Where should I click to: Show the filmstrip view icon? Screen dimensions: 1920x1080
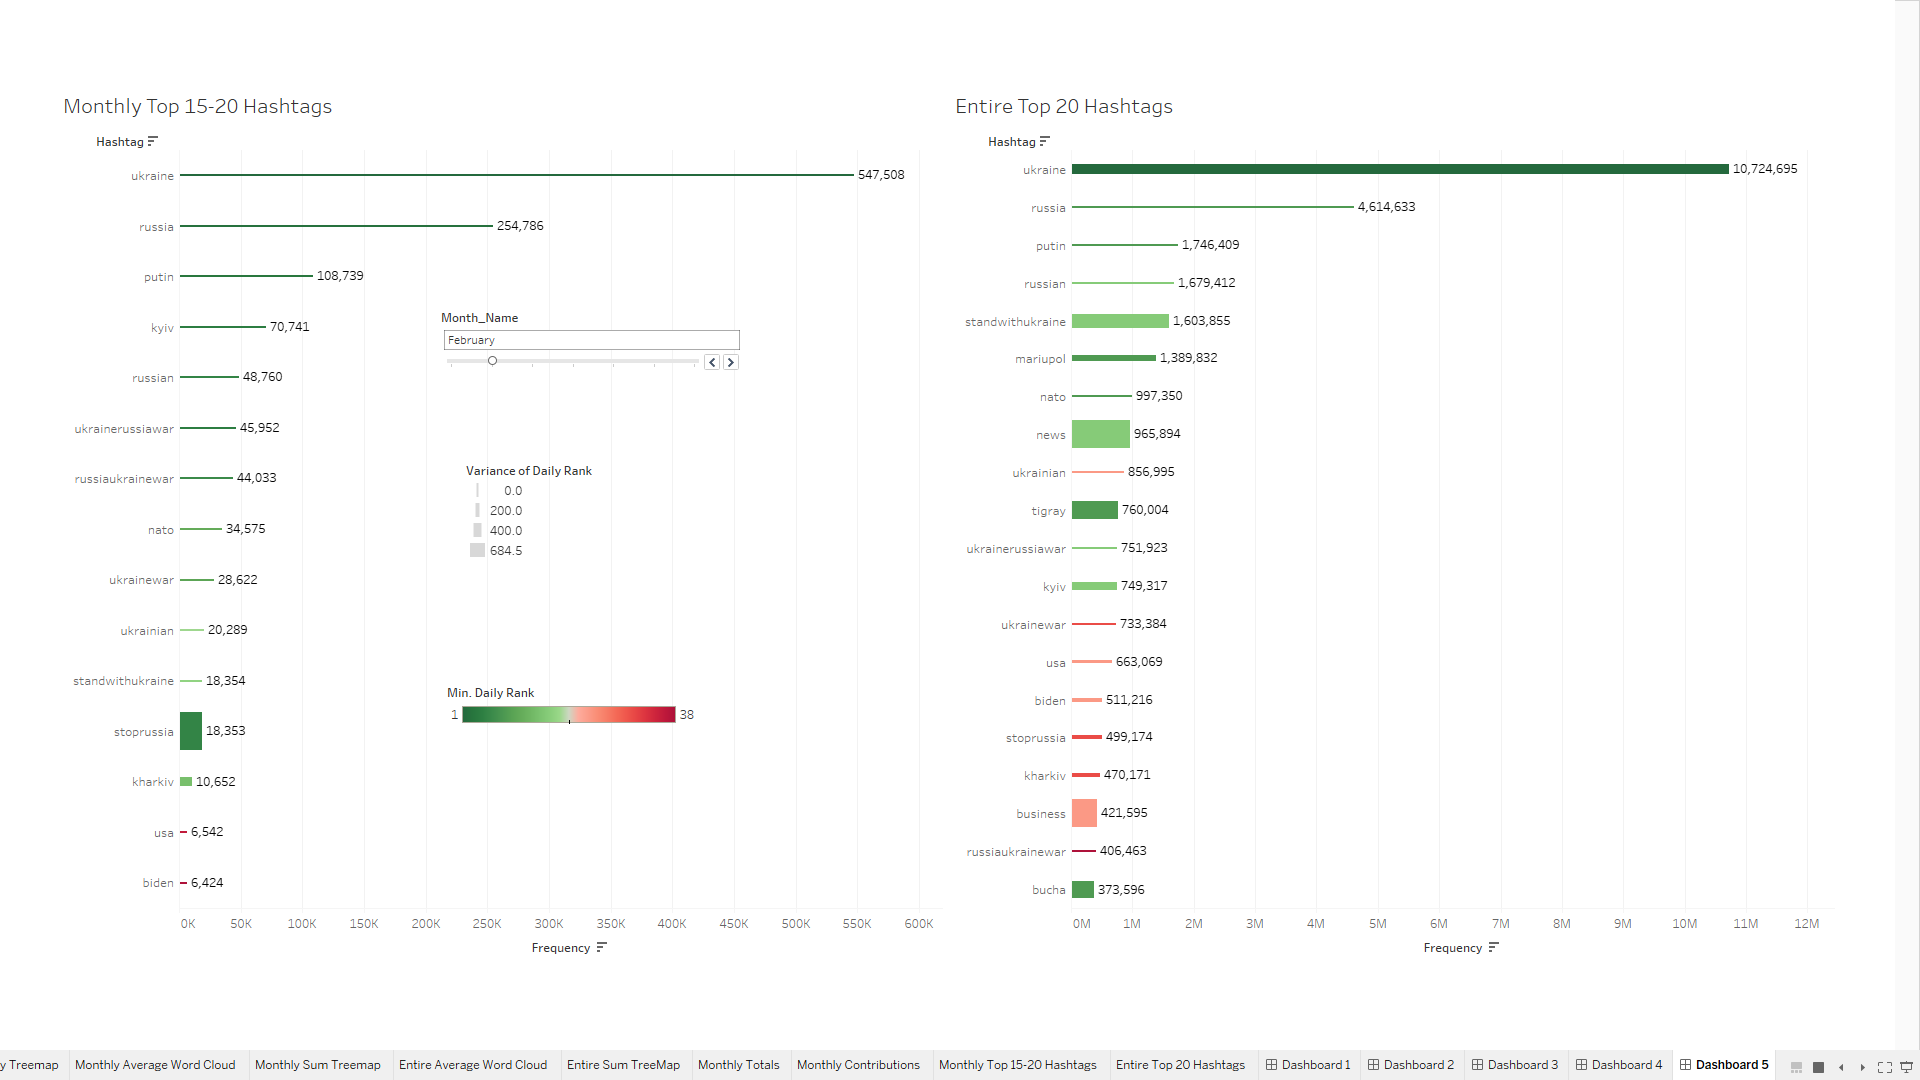point(1796,1067)
